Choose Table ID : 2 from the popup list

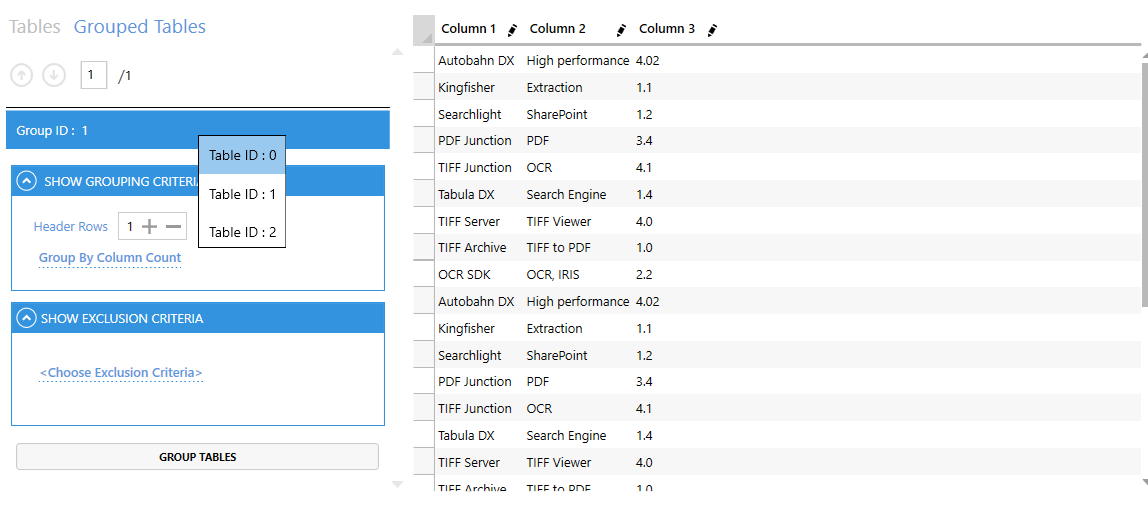[242, 232]
